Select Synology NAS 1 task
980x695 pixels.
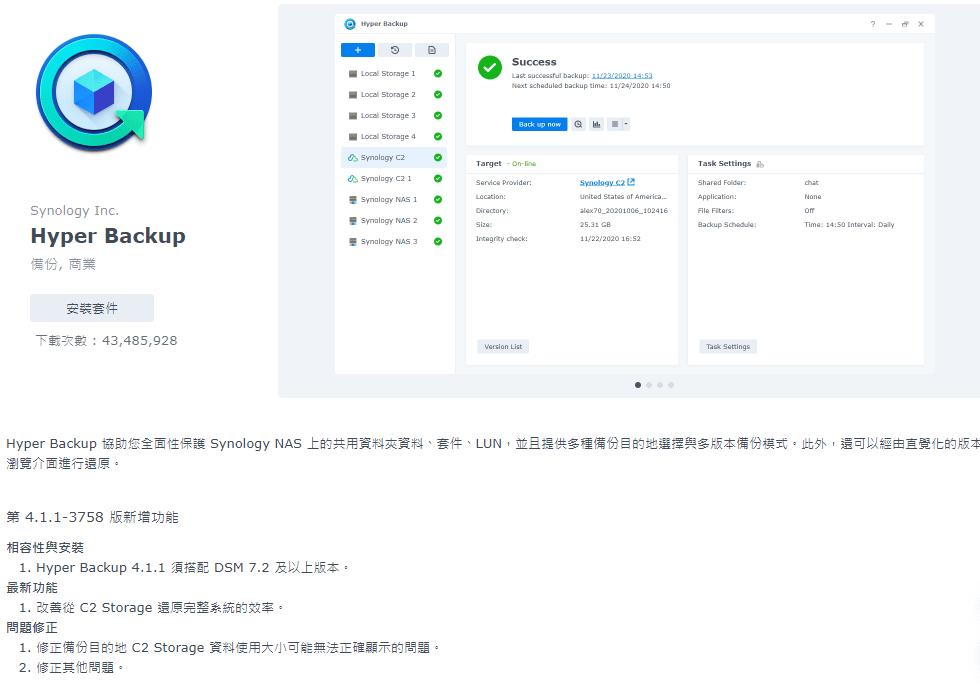coord(394,199)
